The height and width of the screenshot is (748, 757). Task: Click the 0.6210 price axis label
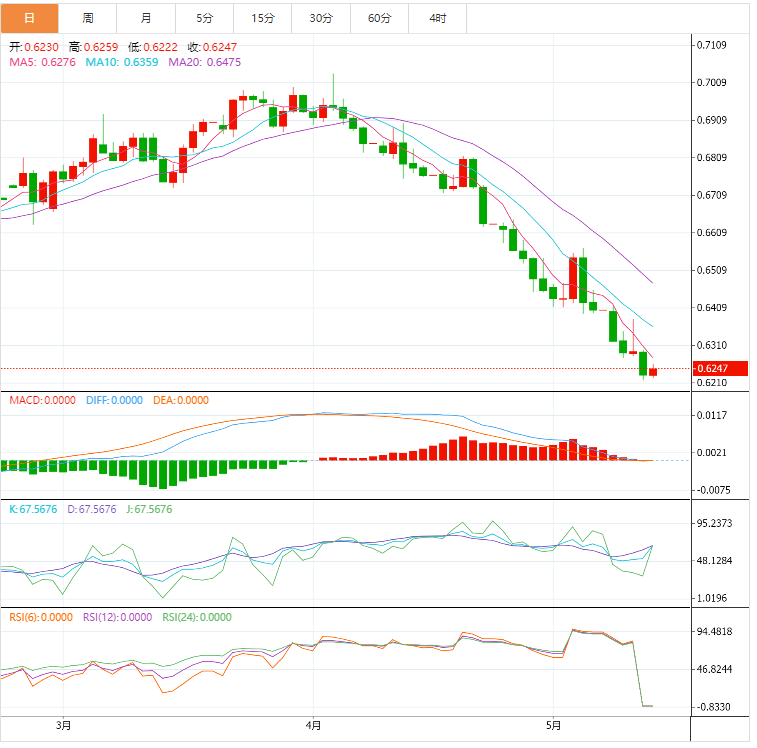[712, 383]
